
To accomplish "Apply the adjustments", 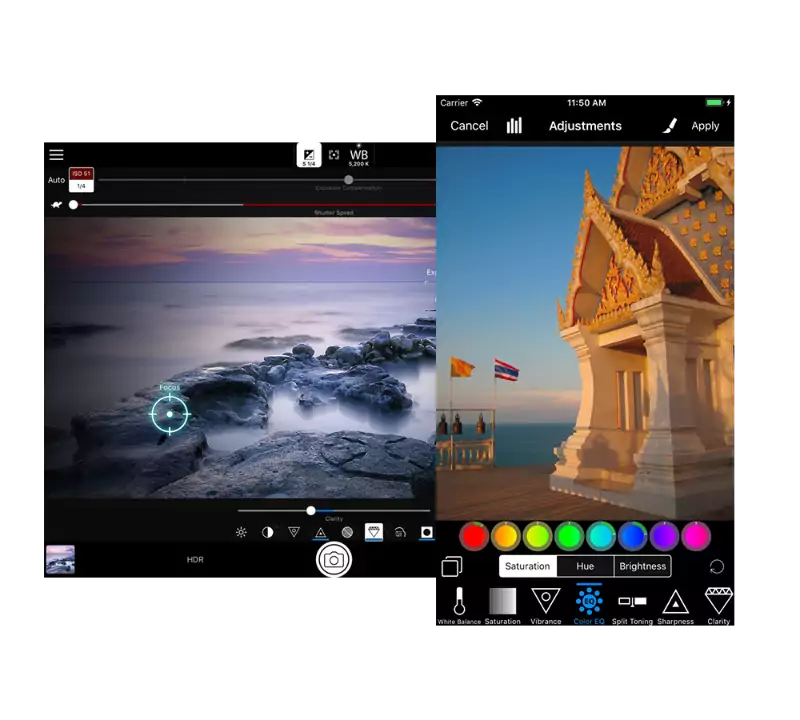I will (x=705, y=126).
